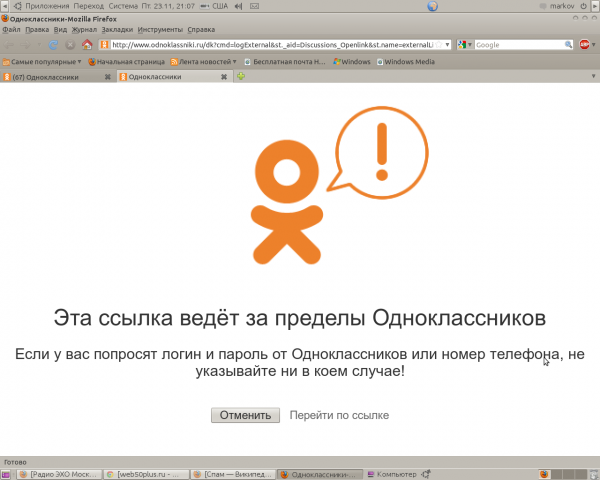Switch to Спам — Википед... taskbar window
The image size is (600, 480).
click(233, 475)
